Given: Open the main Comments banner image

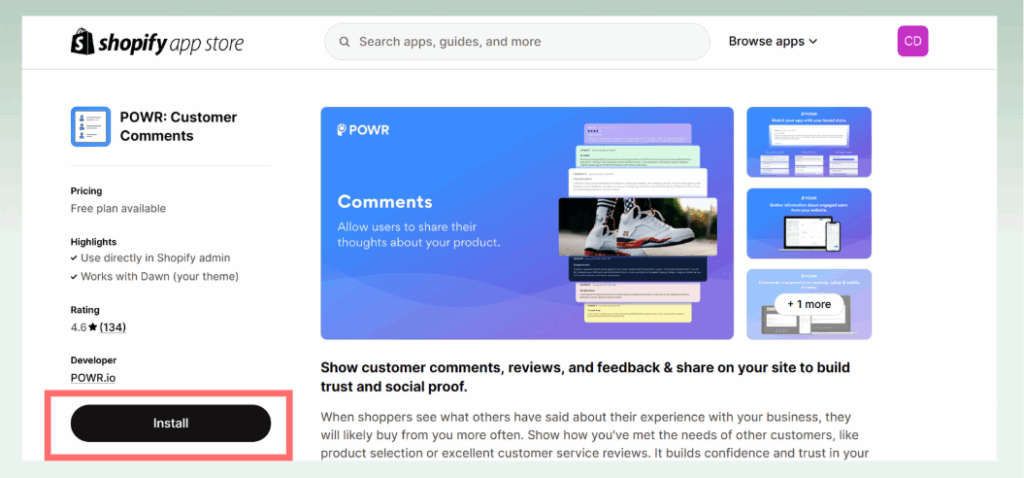Looking at the screenshot, I should tap(527, 223).
